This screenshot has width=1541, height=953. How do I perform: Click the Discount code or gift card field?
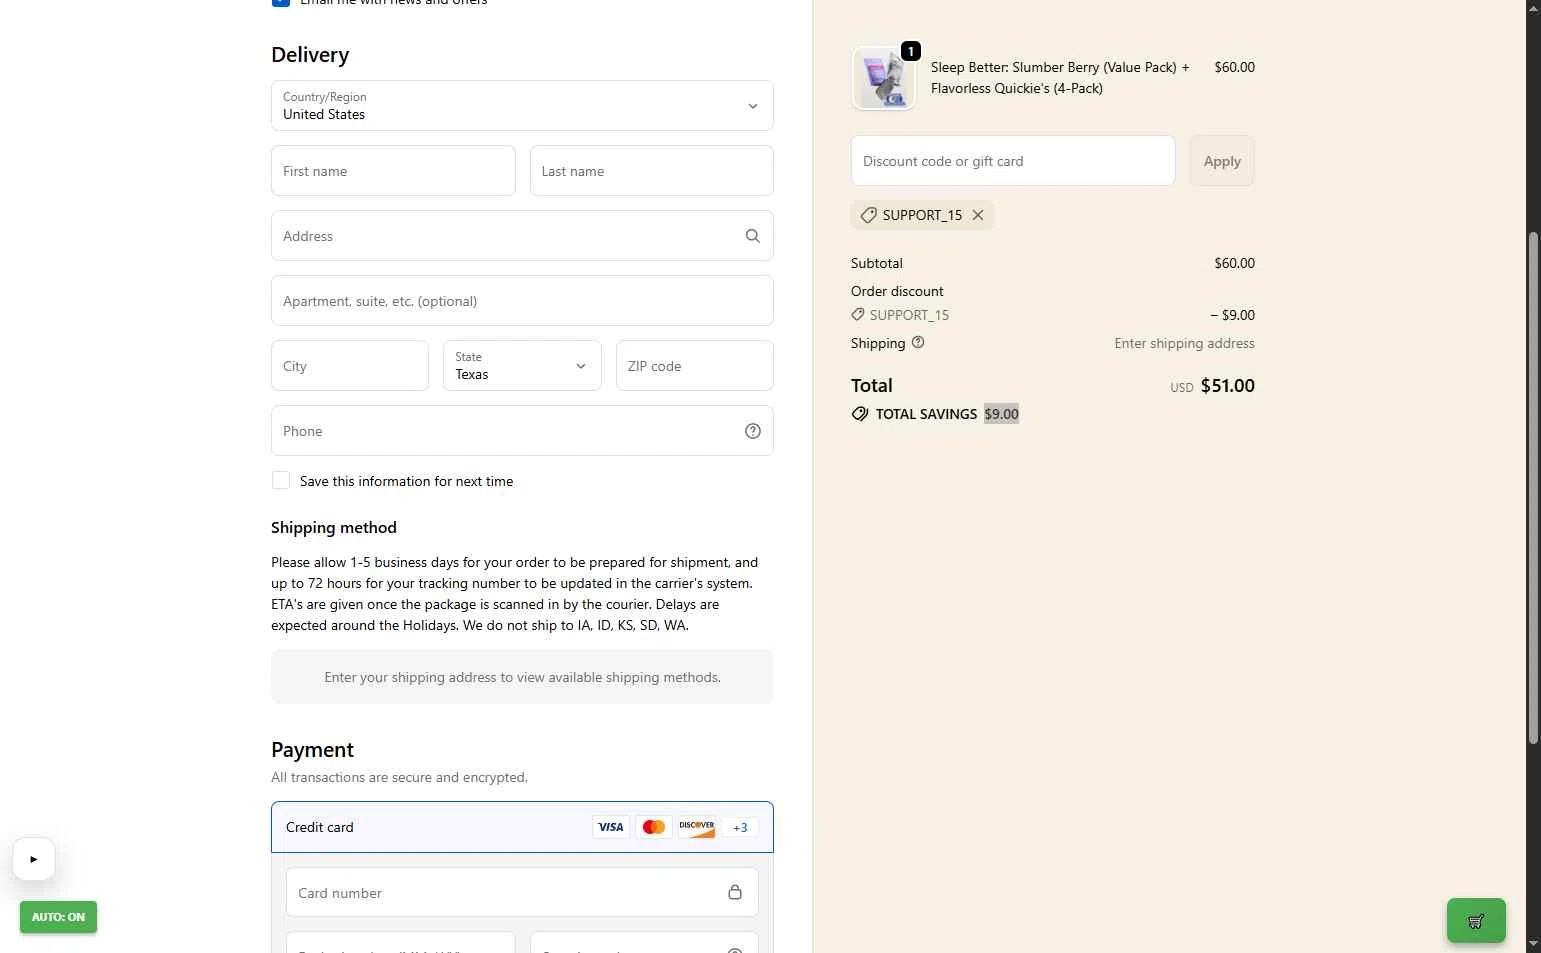pos(1013,161)
